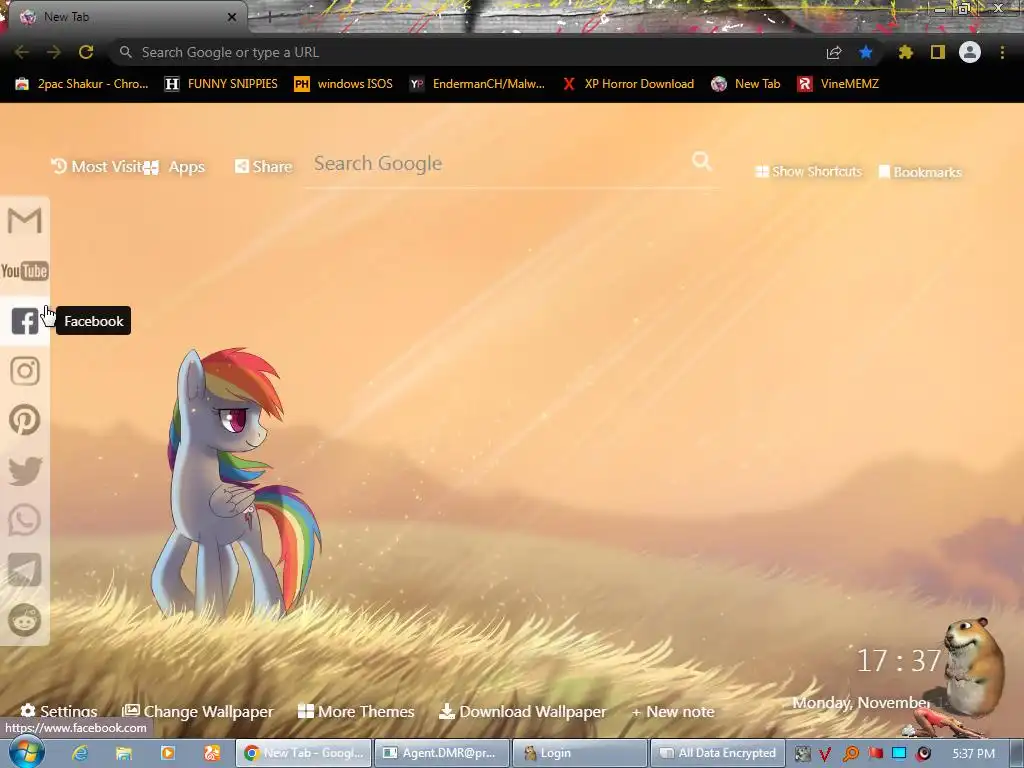Open Telegram sidebar shortcut
Screen dimensions: 1024x768
coord(25,569)
